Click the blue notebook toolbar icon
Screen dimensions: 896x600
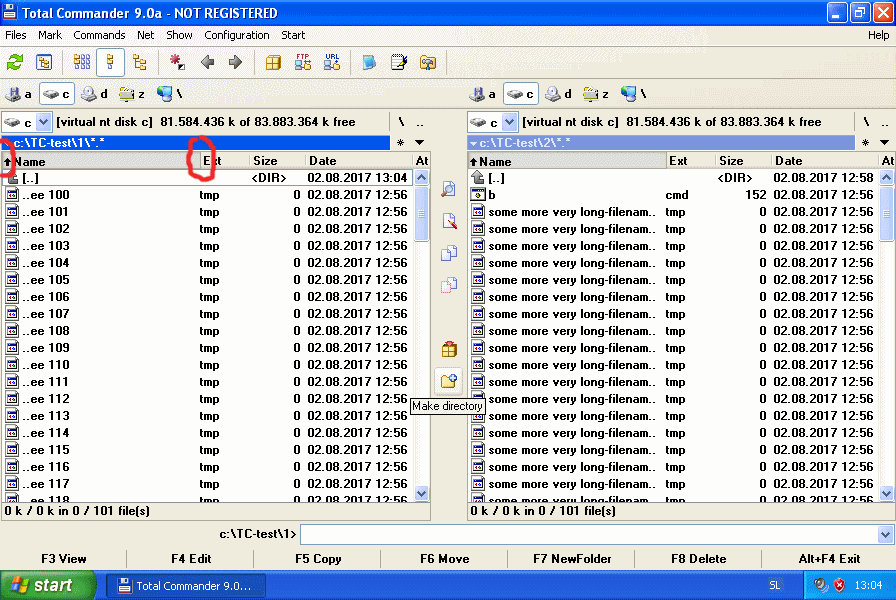coord(369,62)
